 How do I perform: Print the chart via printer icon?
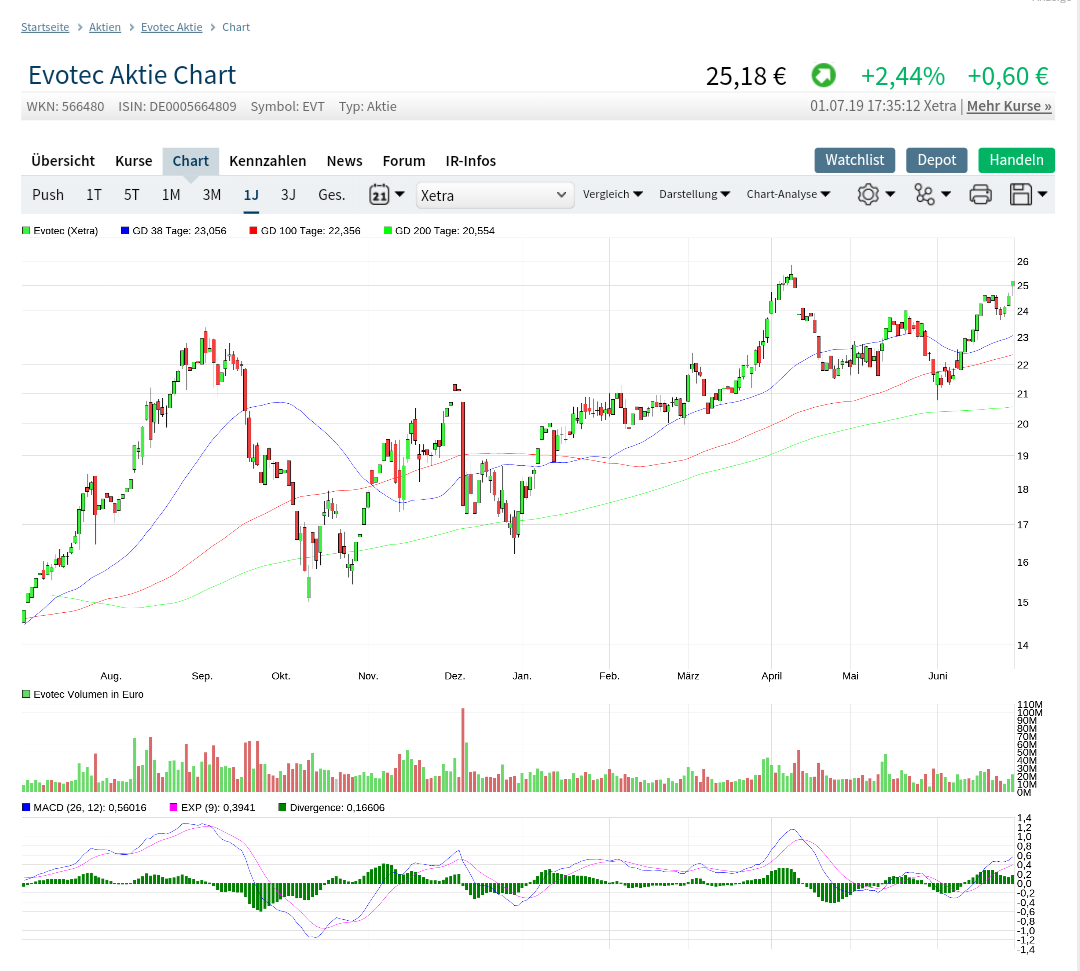pyautogui.click(x=980, y=195)
